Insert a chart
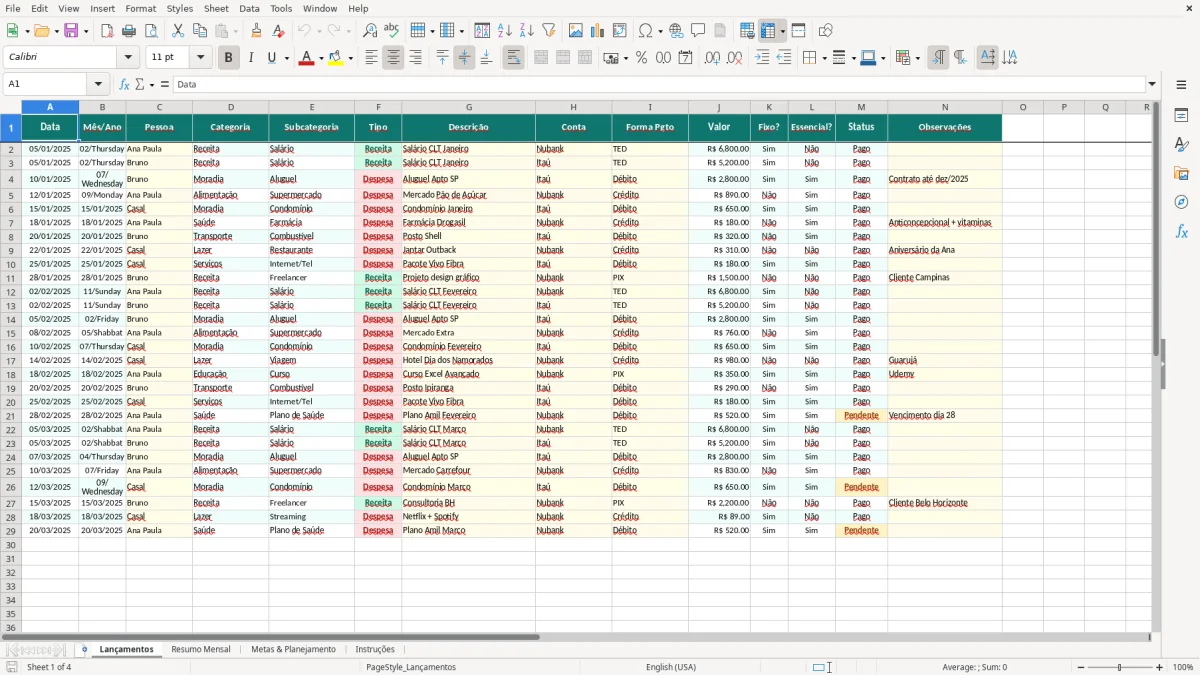This screenshot has width=1200, height=675. (x=598, y=31)
